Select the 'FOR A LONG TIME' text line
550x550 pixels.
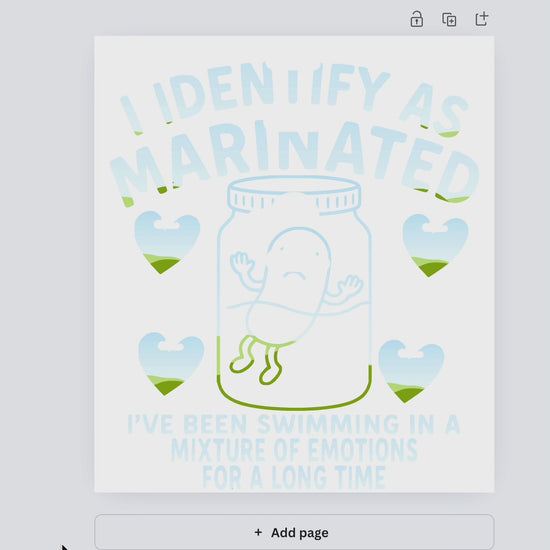294,477
